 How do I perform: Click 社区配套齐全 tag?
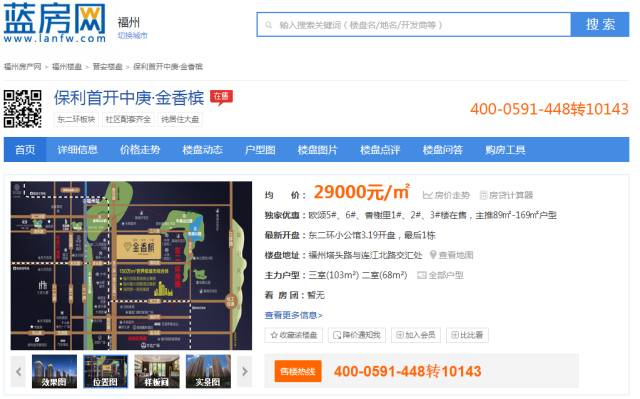click(128, 119)
